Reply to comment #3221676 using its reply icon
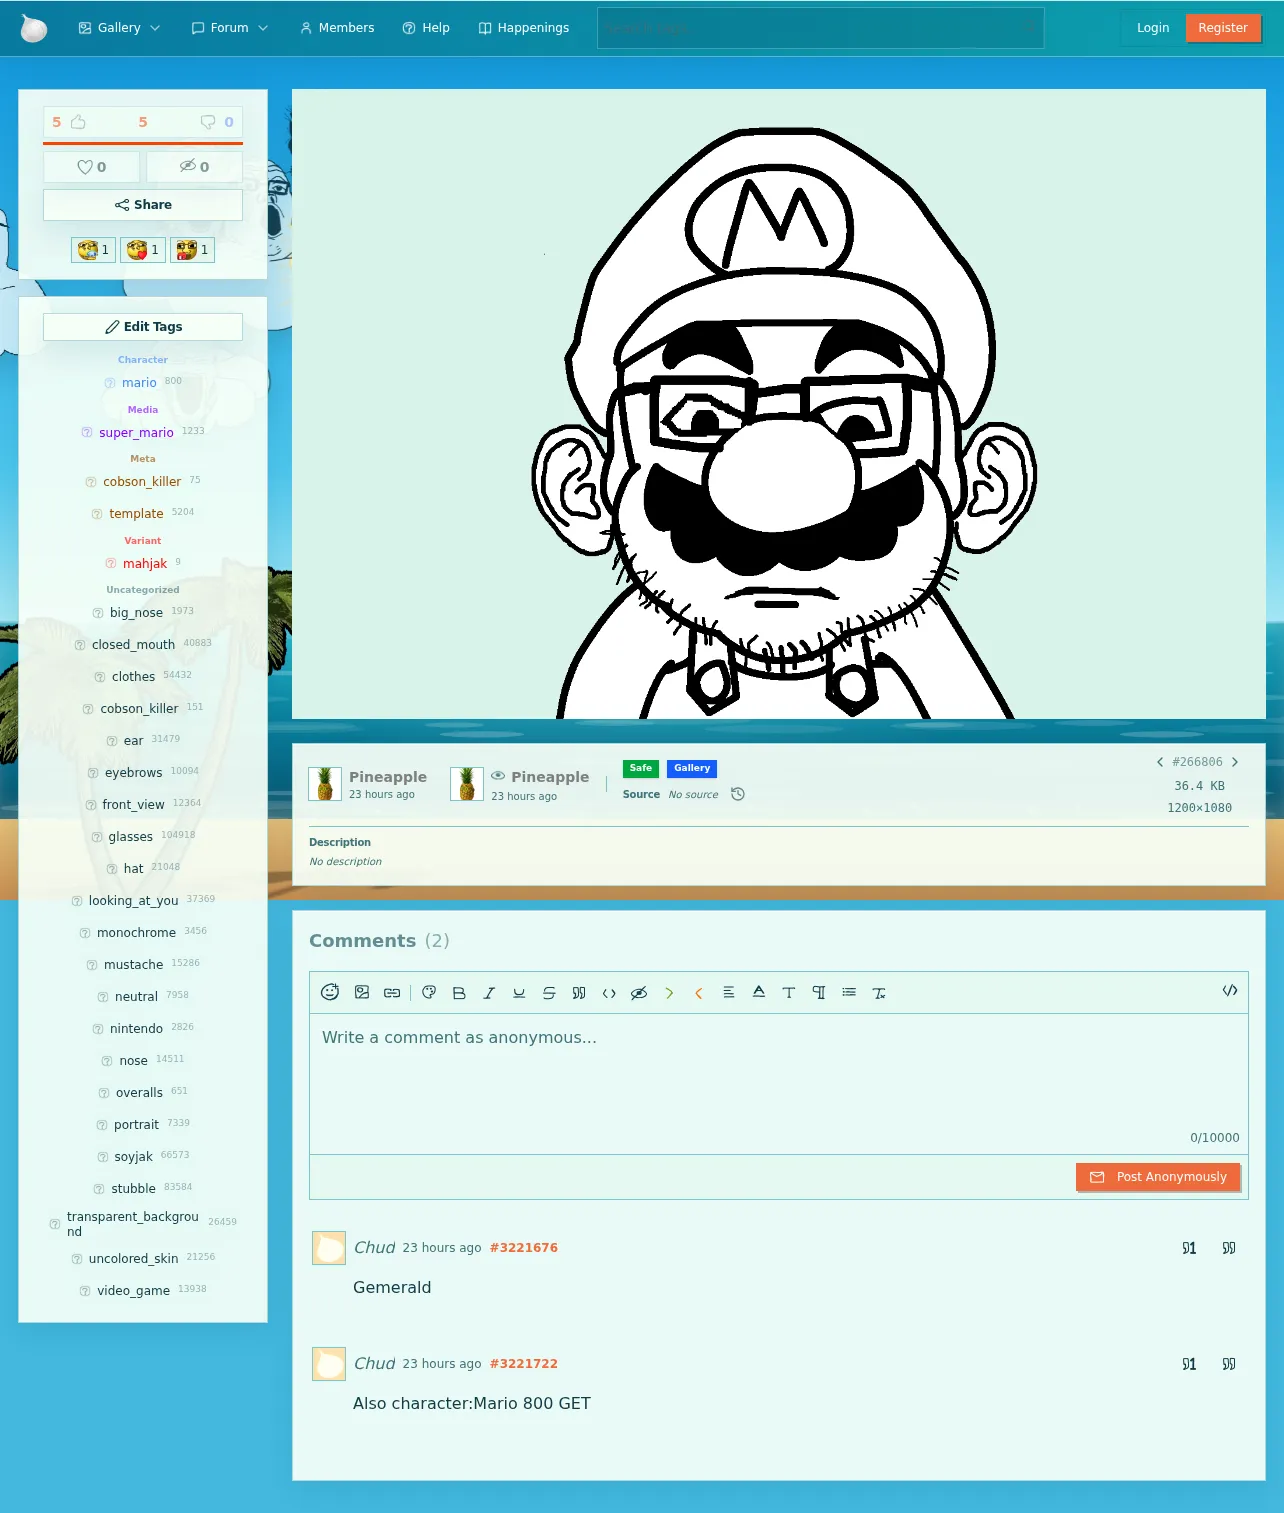The image size is (1284, 1513). coord(1189,1248)
